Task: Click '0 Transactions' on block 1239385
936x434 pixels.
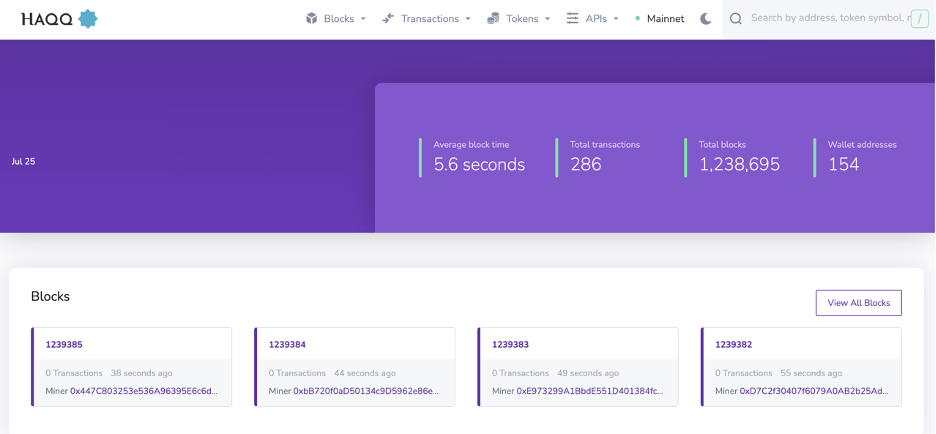Action: click(x=74, y=373)
